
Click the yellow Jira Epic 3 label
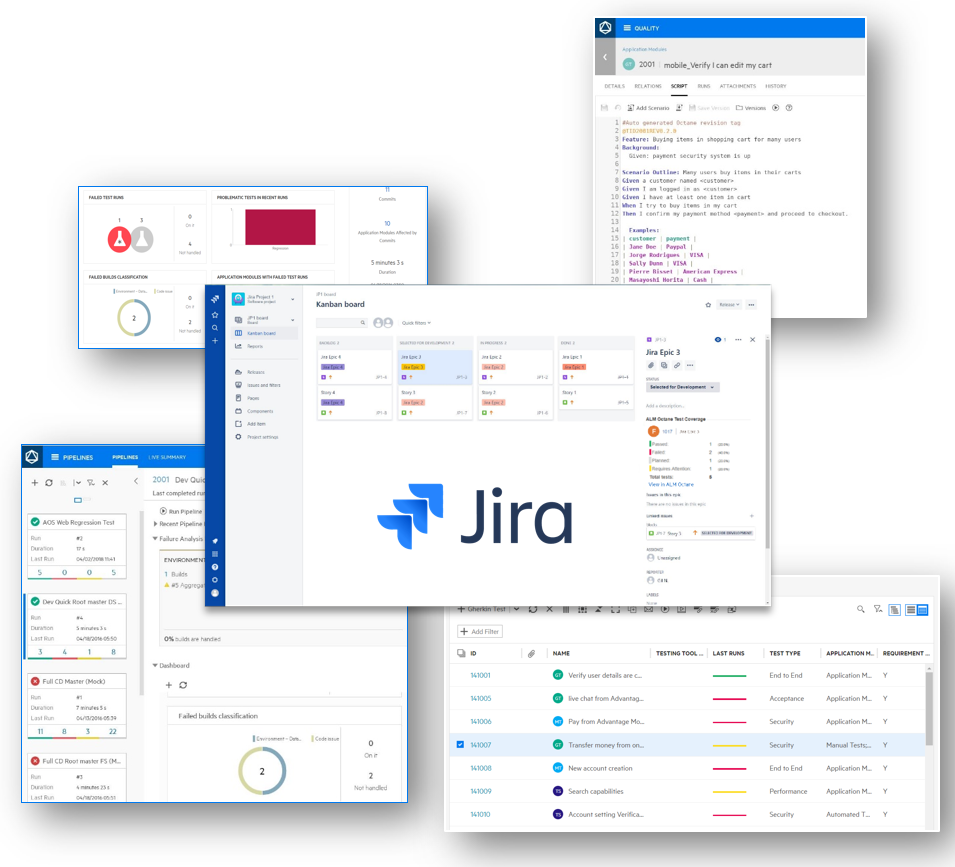click(412, 367)
